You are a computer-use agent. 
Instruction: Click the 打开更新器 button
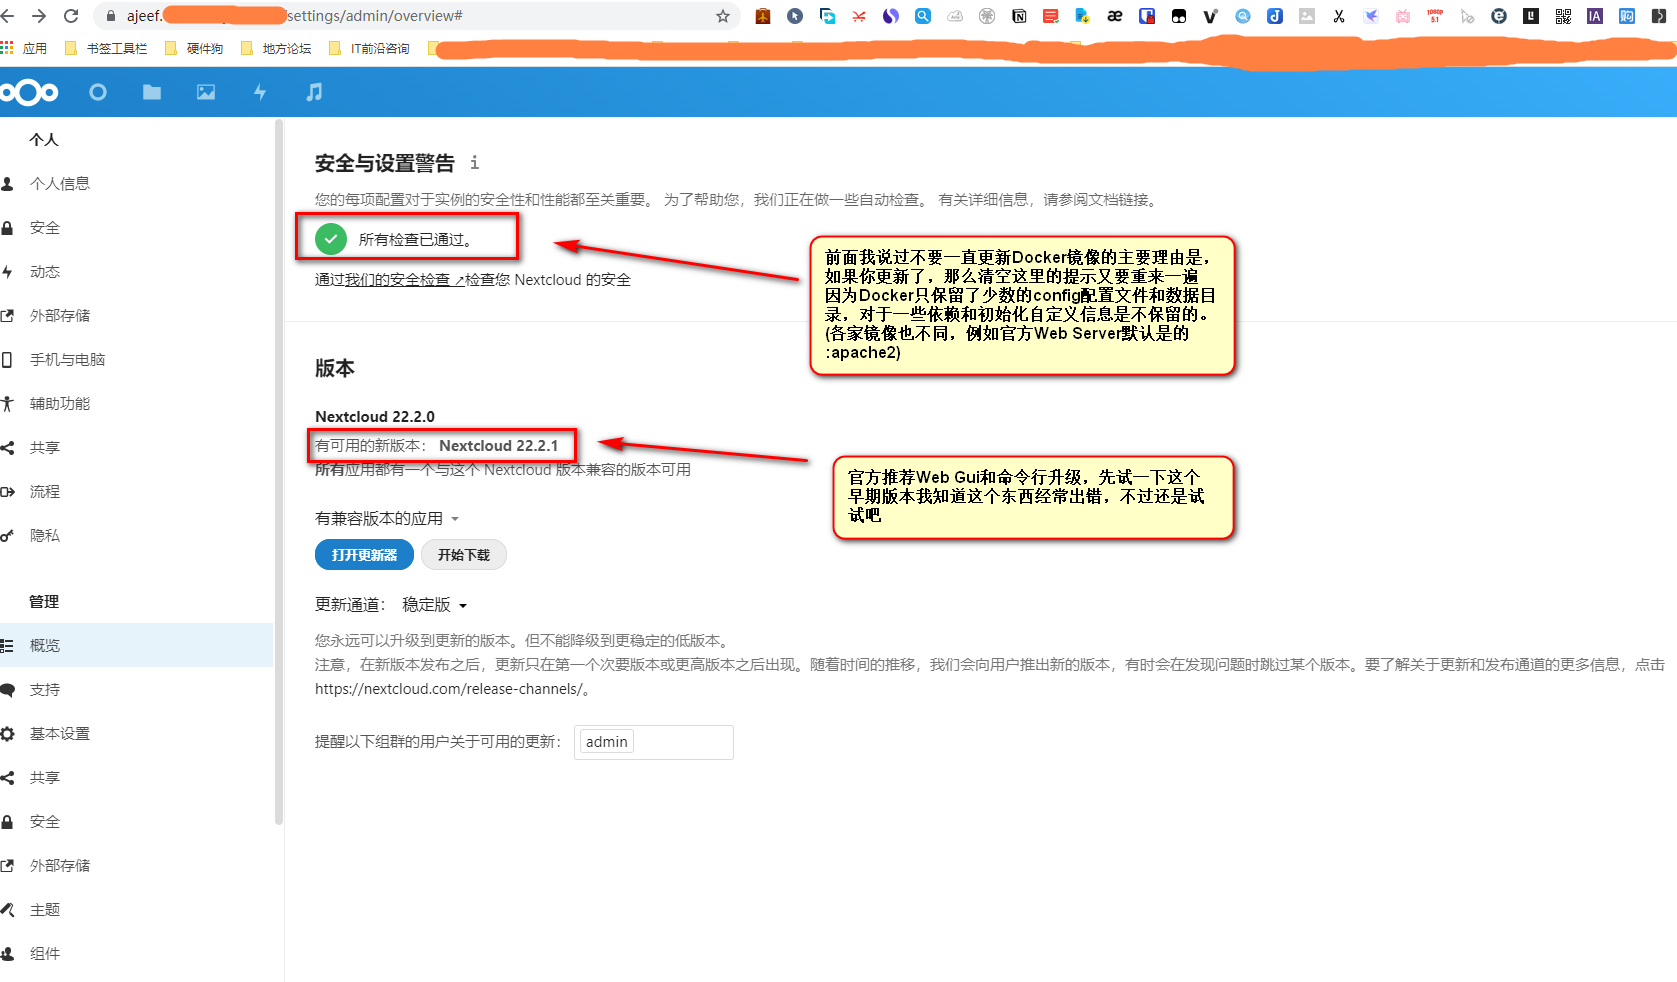click(364, 555)
